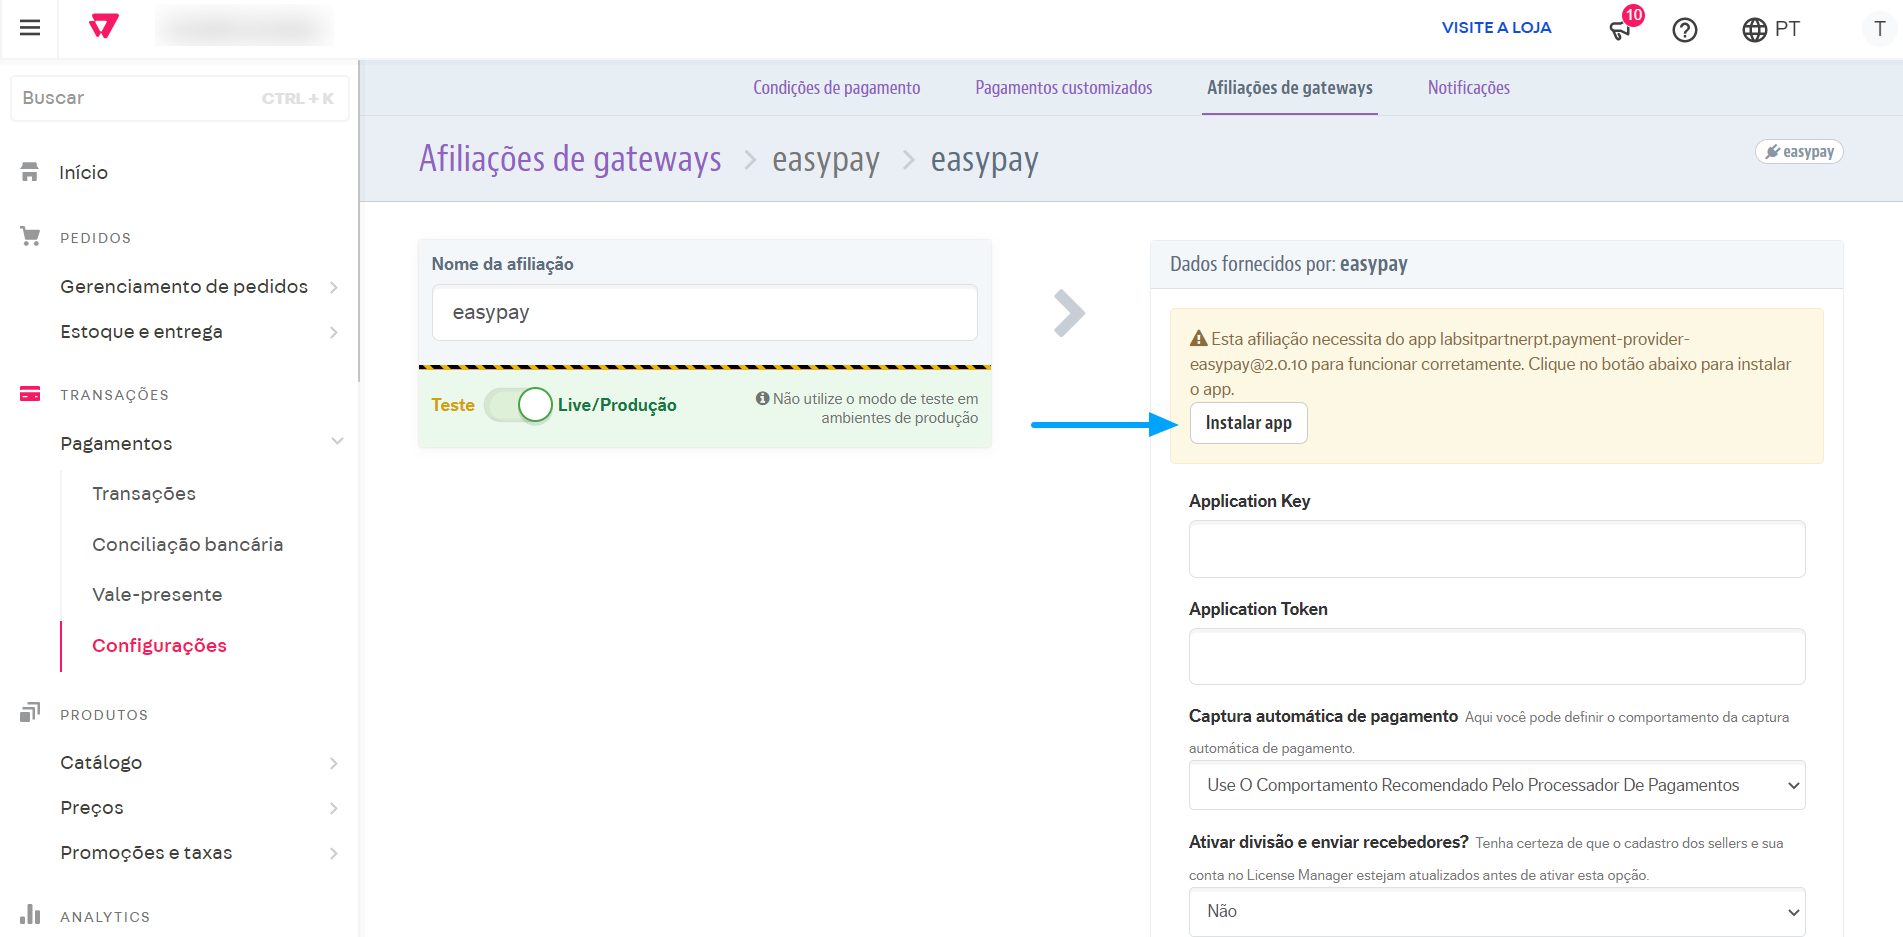Image resolution: width=1903 pixels, height=937 pixels.
Task: Click the ANALYTICS section heading
Action: pos(105,917)
